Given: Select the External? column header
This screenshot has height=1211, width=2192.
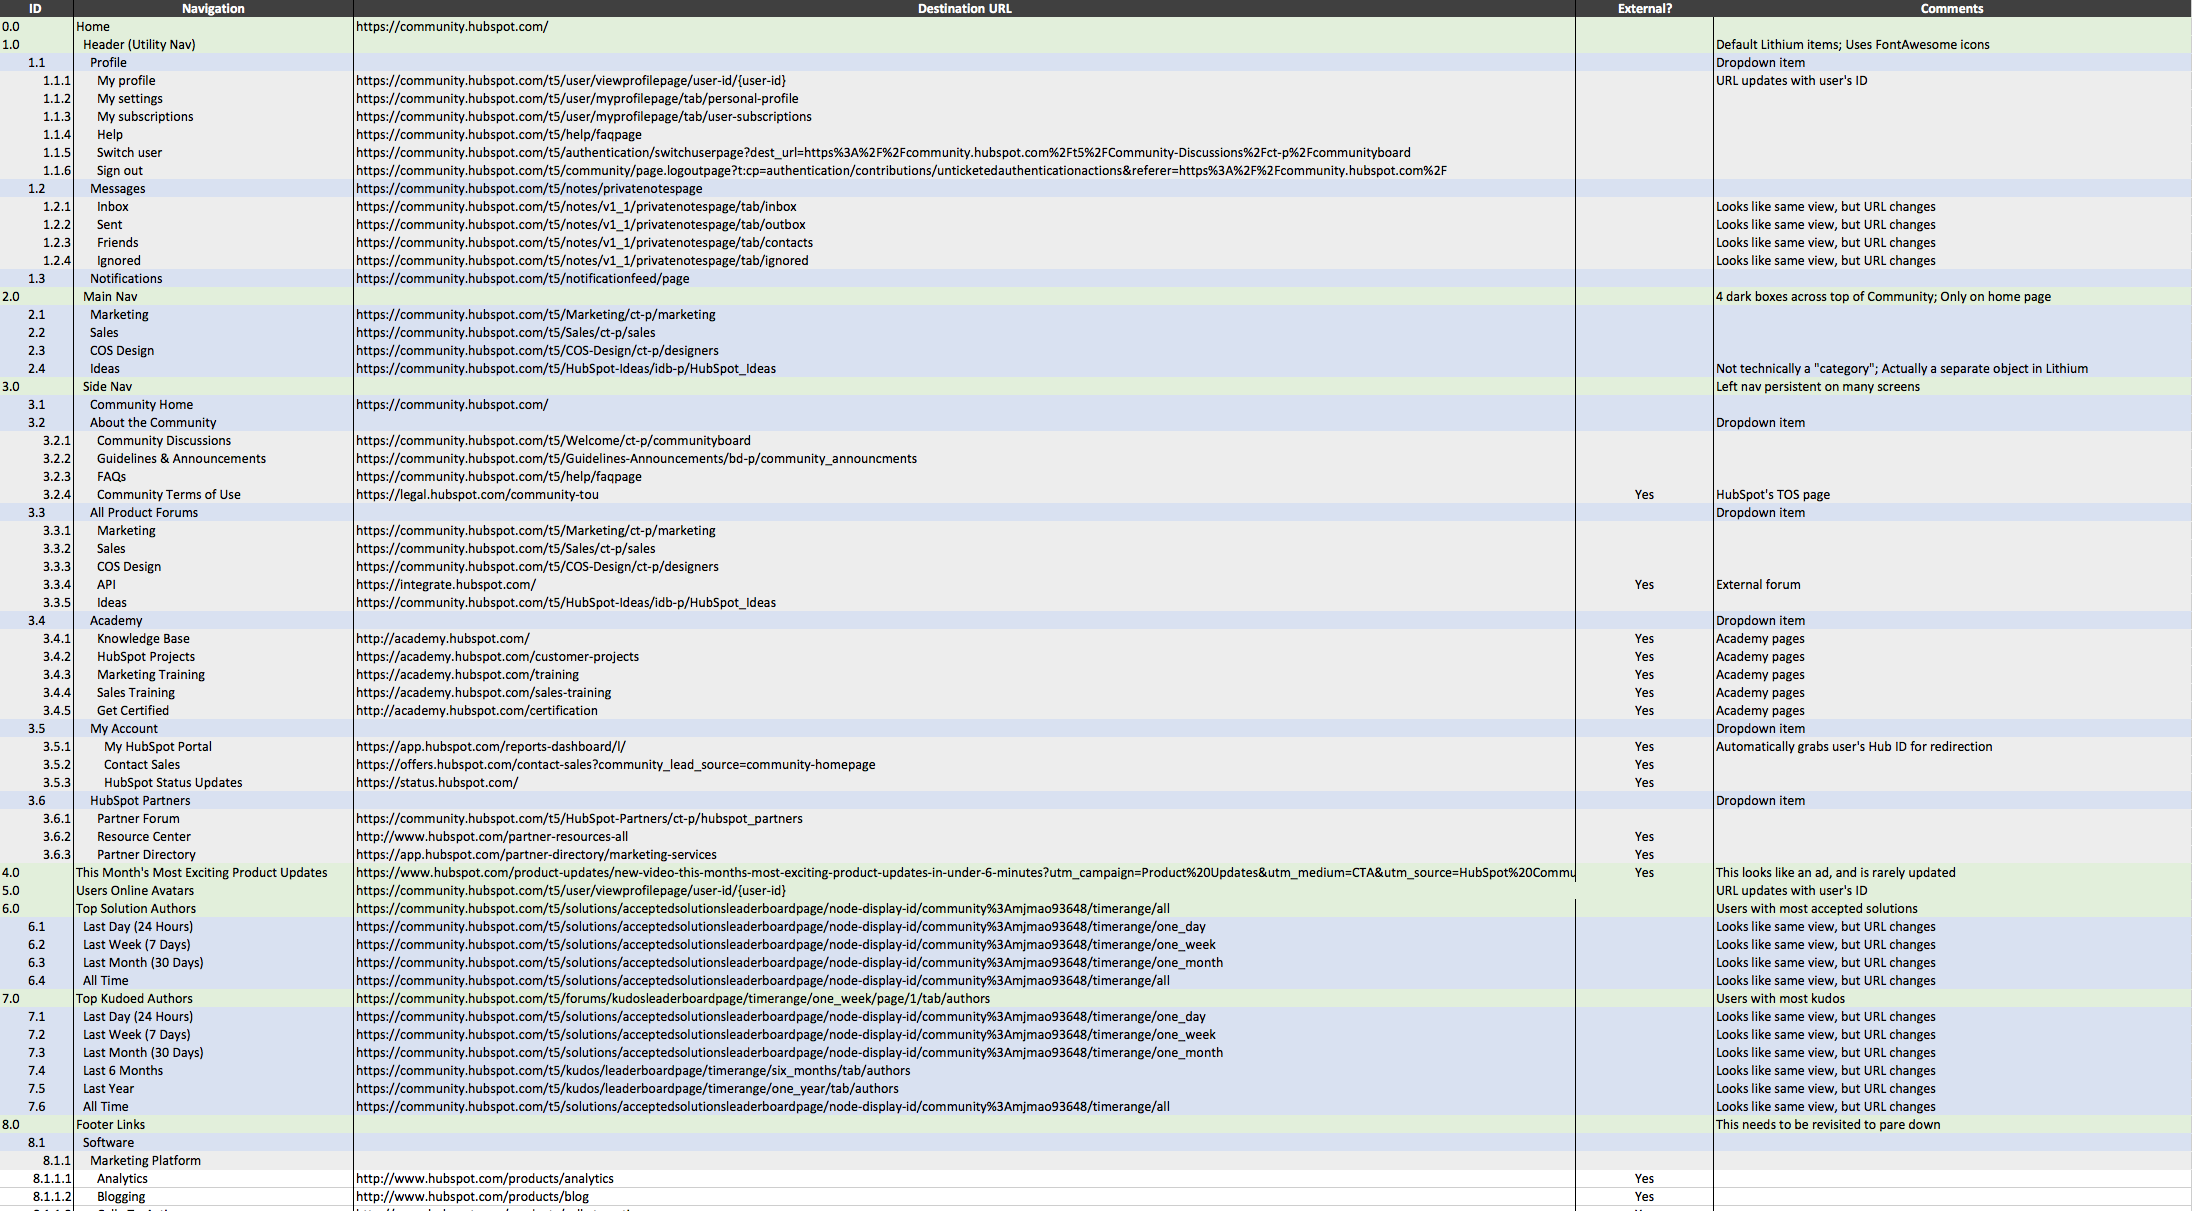Looking at the screenshot, I should (1645, 8).
